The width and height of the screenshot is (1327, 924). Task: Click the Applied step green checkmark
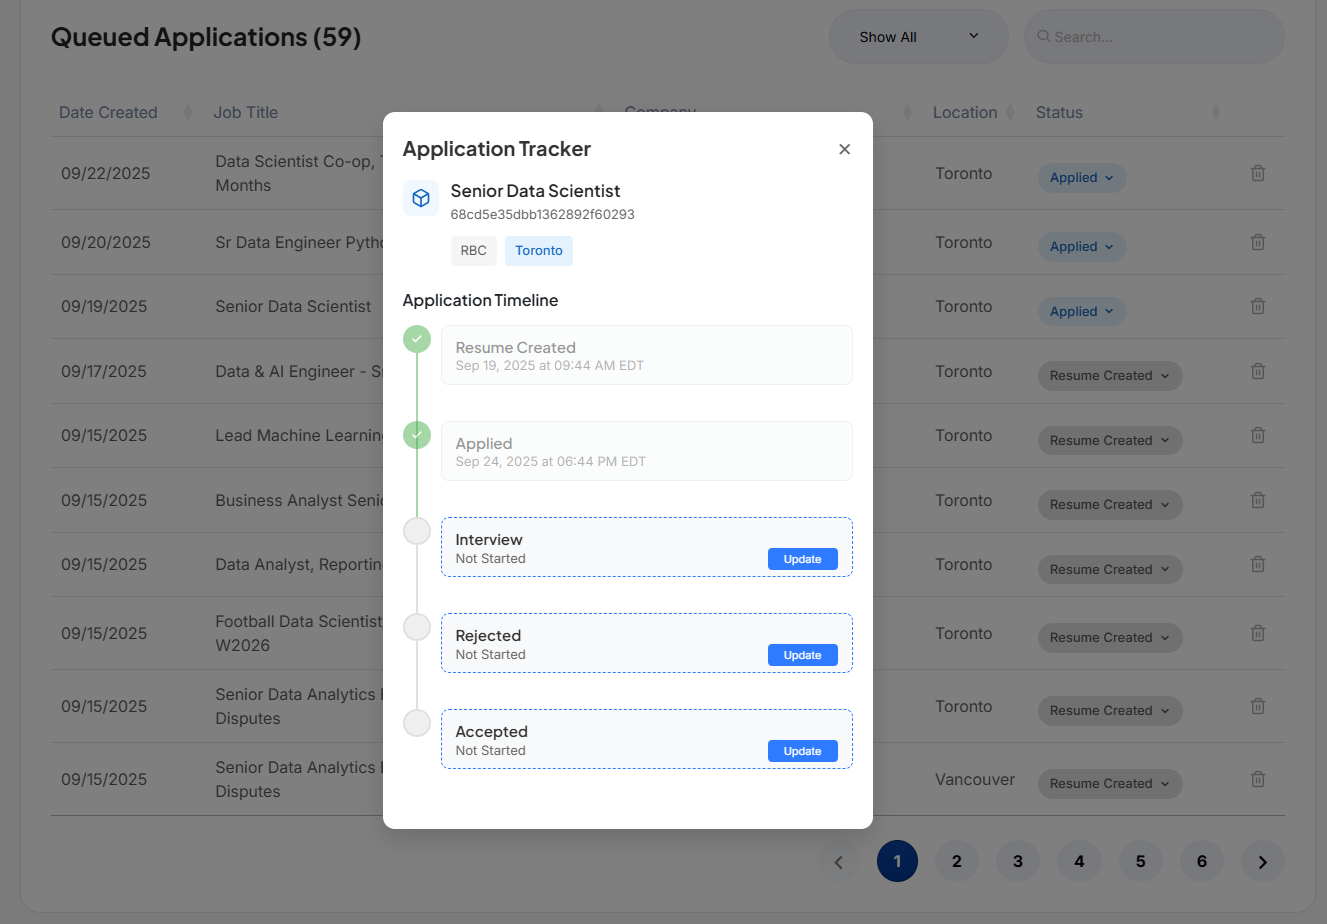click(417, 435)
